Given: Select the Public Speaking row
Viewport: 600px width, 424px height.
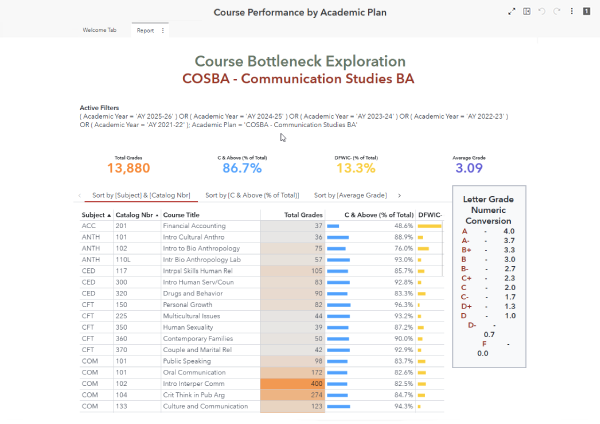Looking at the screenshot, I should [262, 361].
